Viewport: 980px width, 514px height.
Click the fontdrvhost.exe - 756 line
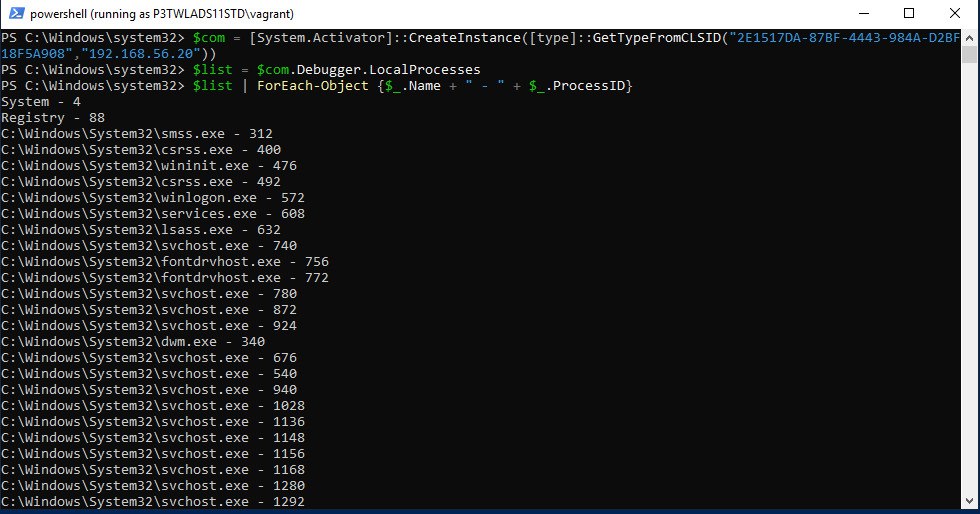coord(164,262)
